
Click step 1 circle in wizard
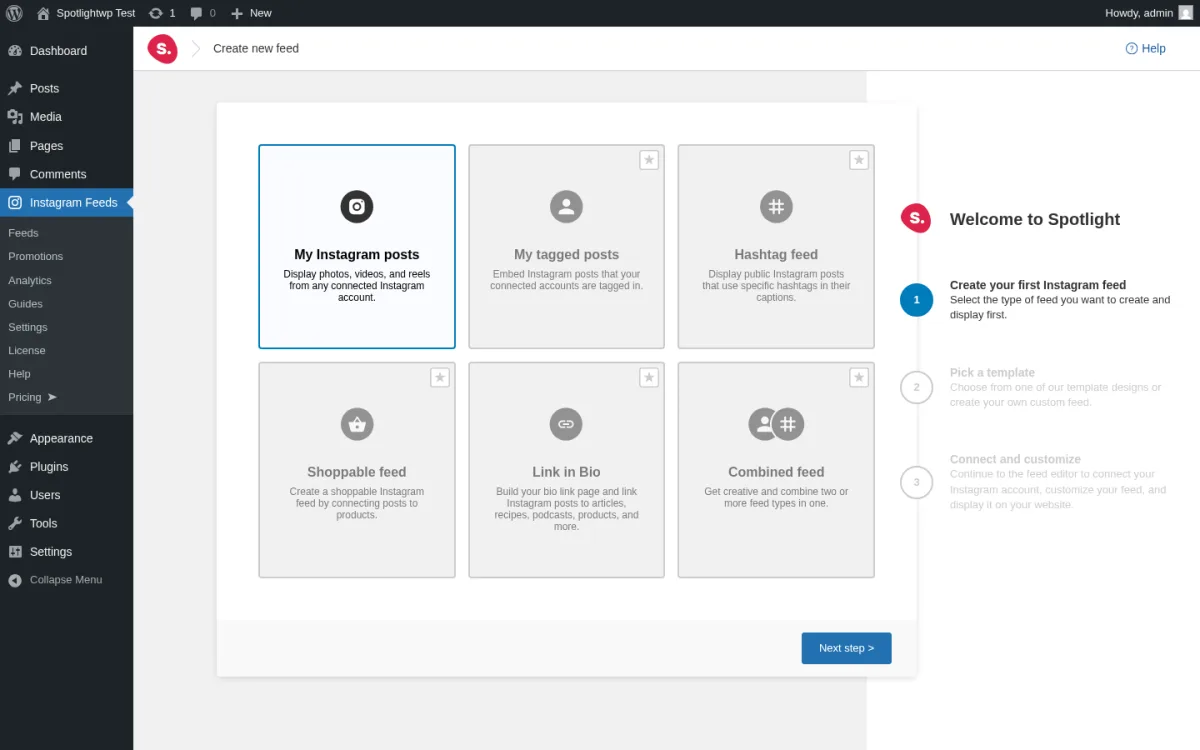point(916,300)
